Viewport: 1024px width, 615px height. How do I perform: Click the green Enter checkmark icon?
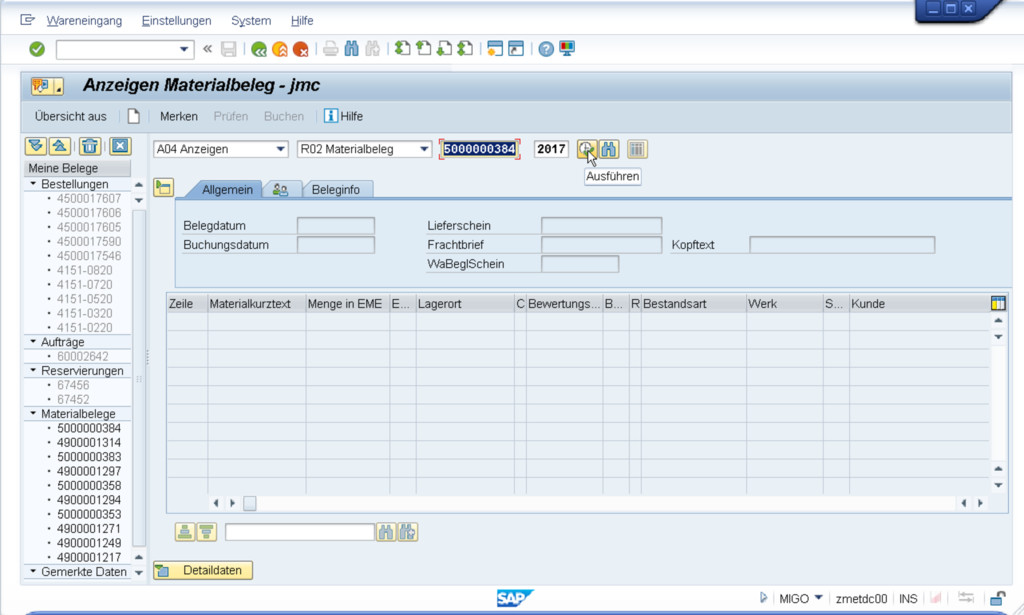tap(37, 49)
